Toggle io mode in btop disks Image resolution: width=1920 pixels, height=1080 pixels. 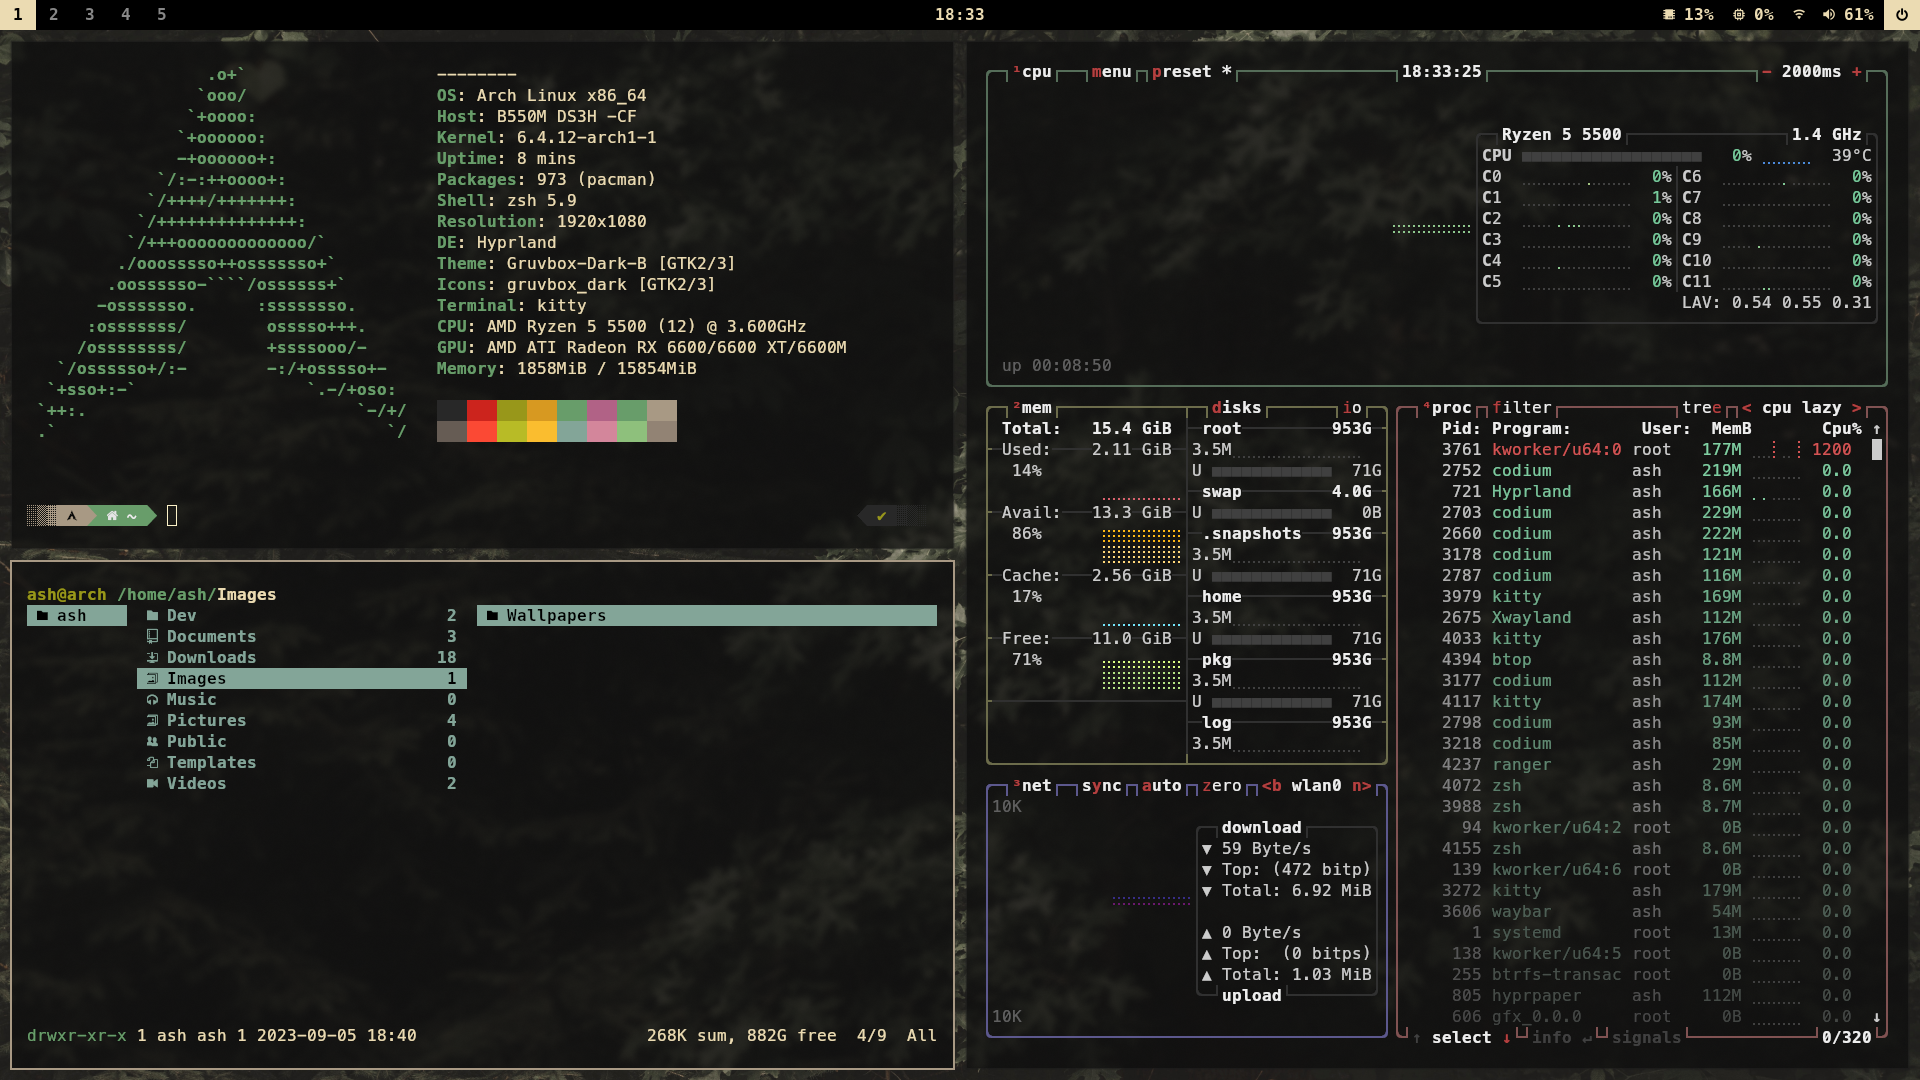pyautogui.click(x=1352, y=408)
